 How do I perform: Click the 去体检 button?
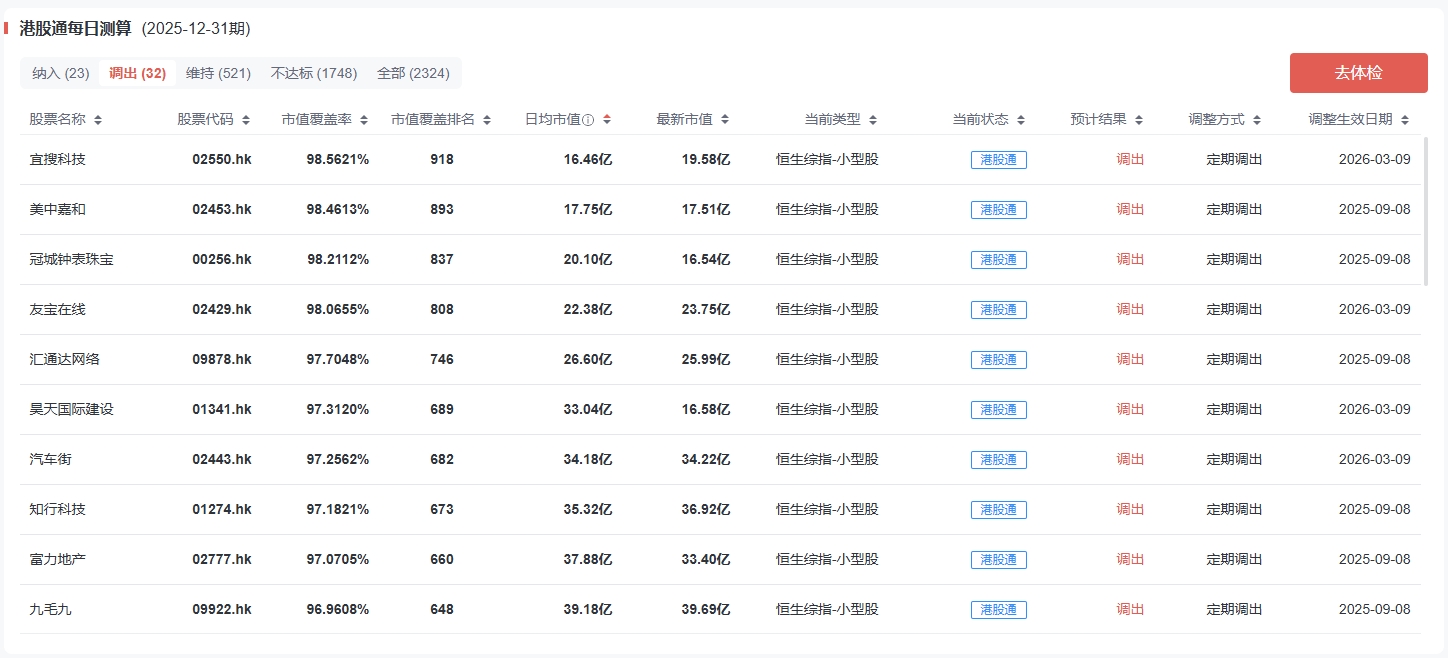click(1359, 73)
